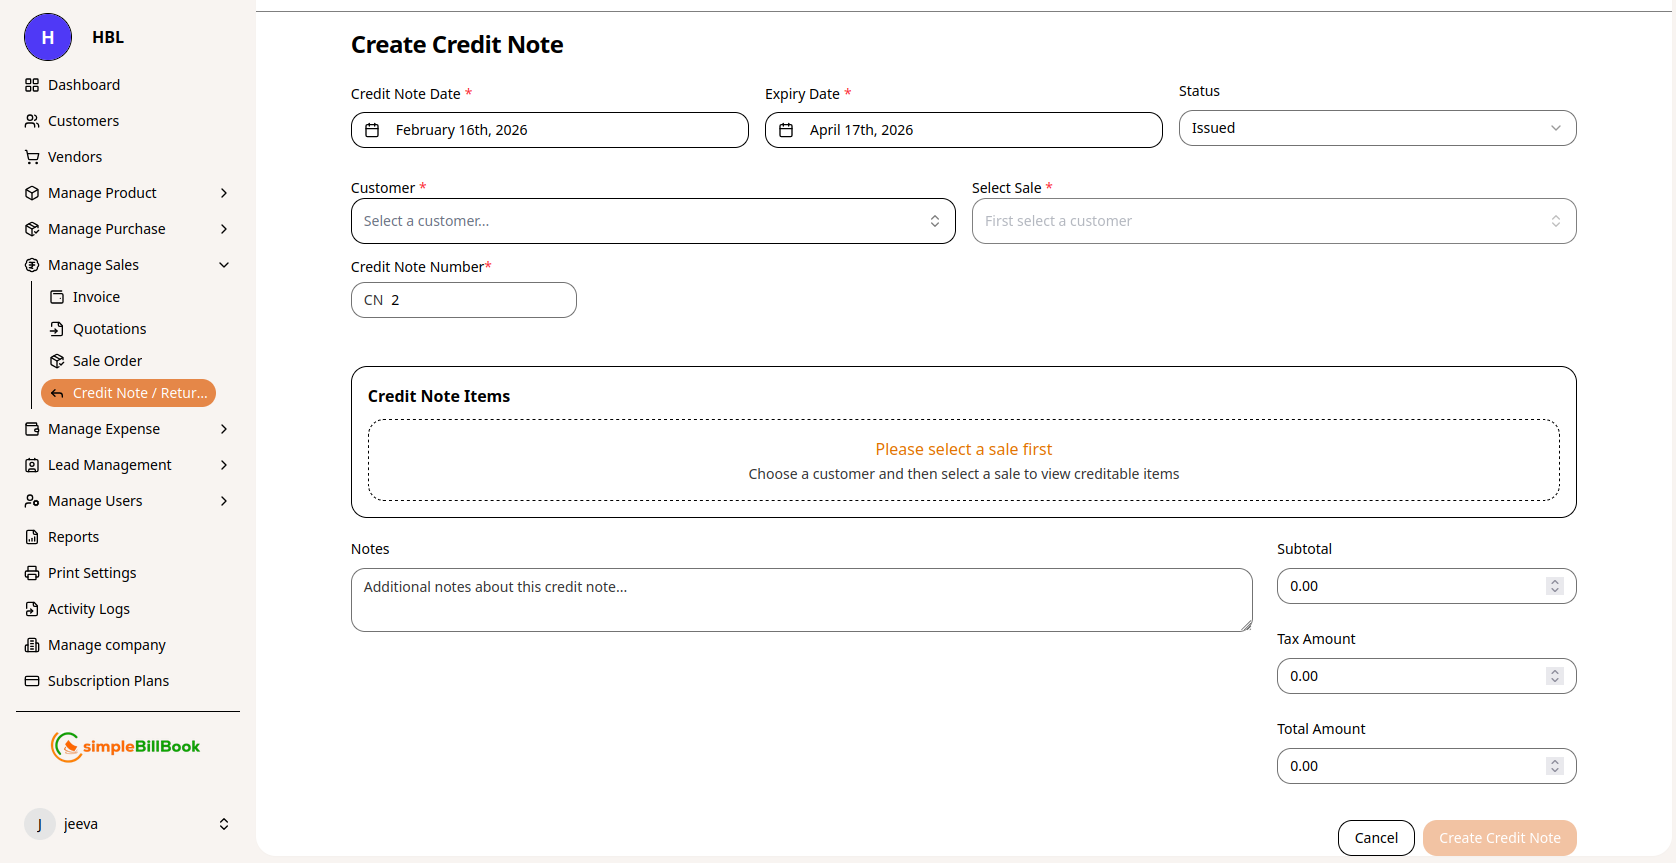Go to Quotations under Manage Sales

(109, 329)
